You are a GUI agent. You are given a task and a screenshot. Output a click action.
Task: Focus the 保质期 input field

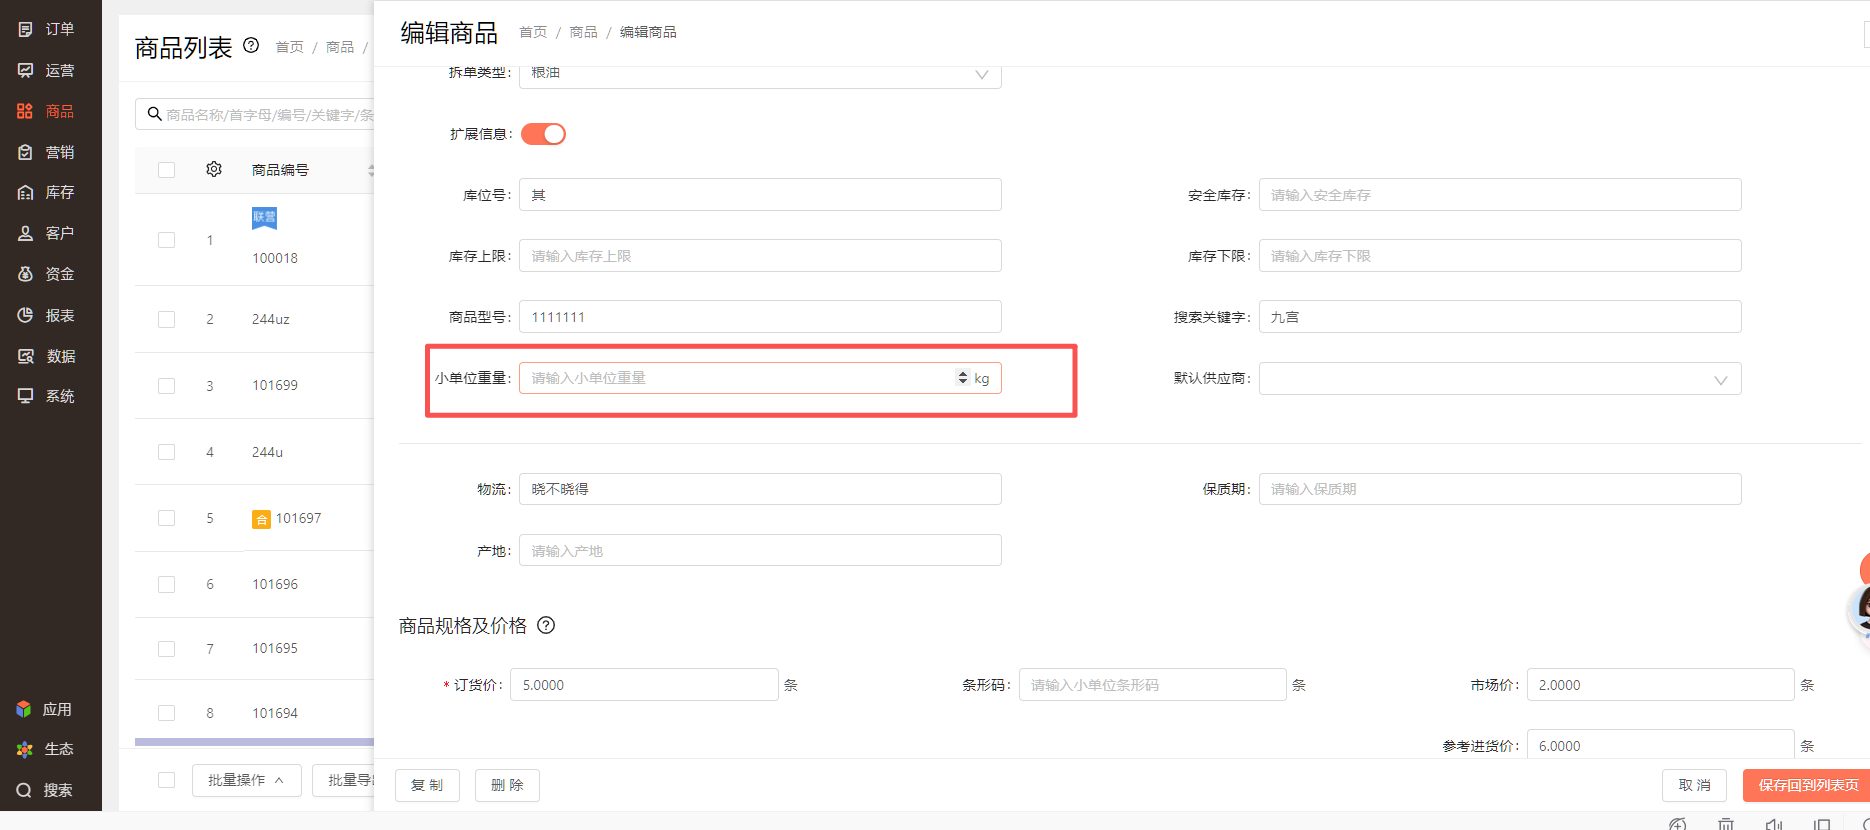1500,489
